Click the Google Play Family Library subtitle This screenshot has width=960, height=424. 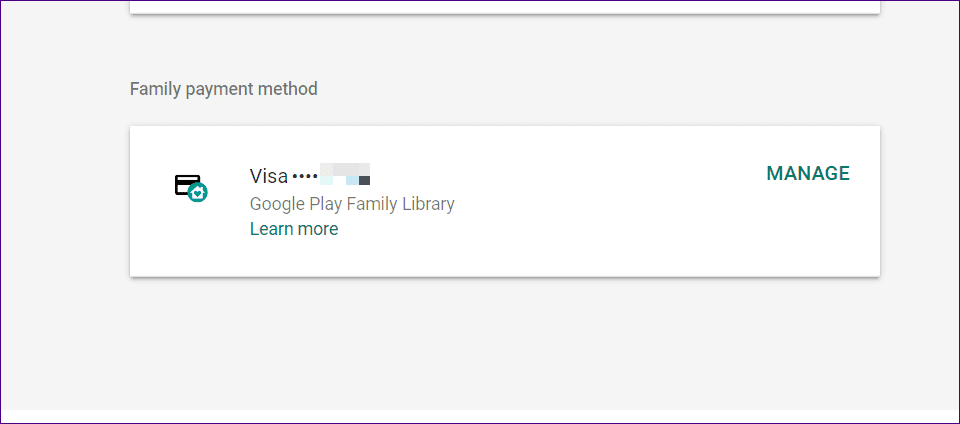coord(352,204)
